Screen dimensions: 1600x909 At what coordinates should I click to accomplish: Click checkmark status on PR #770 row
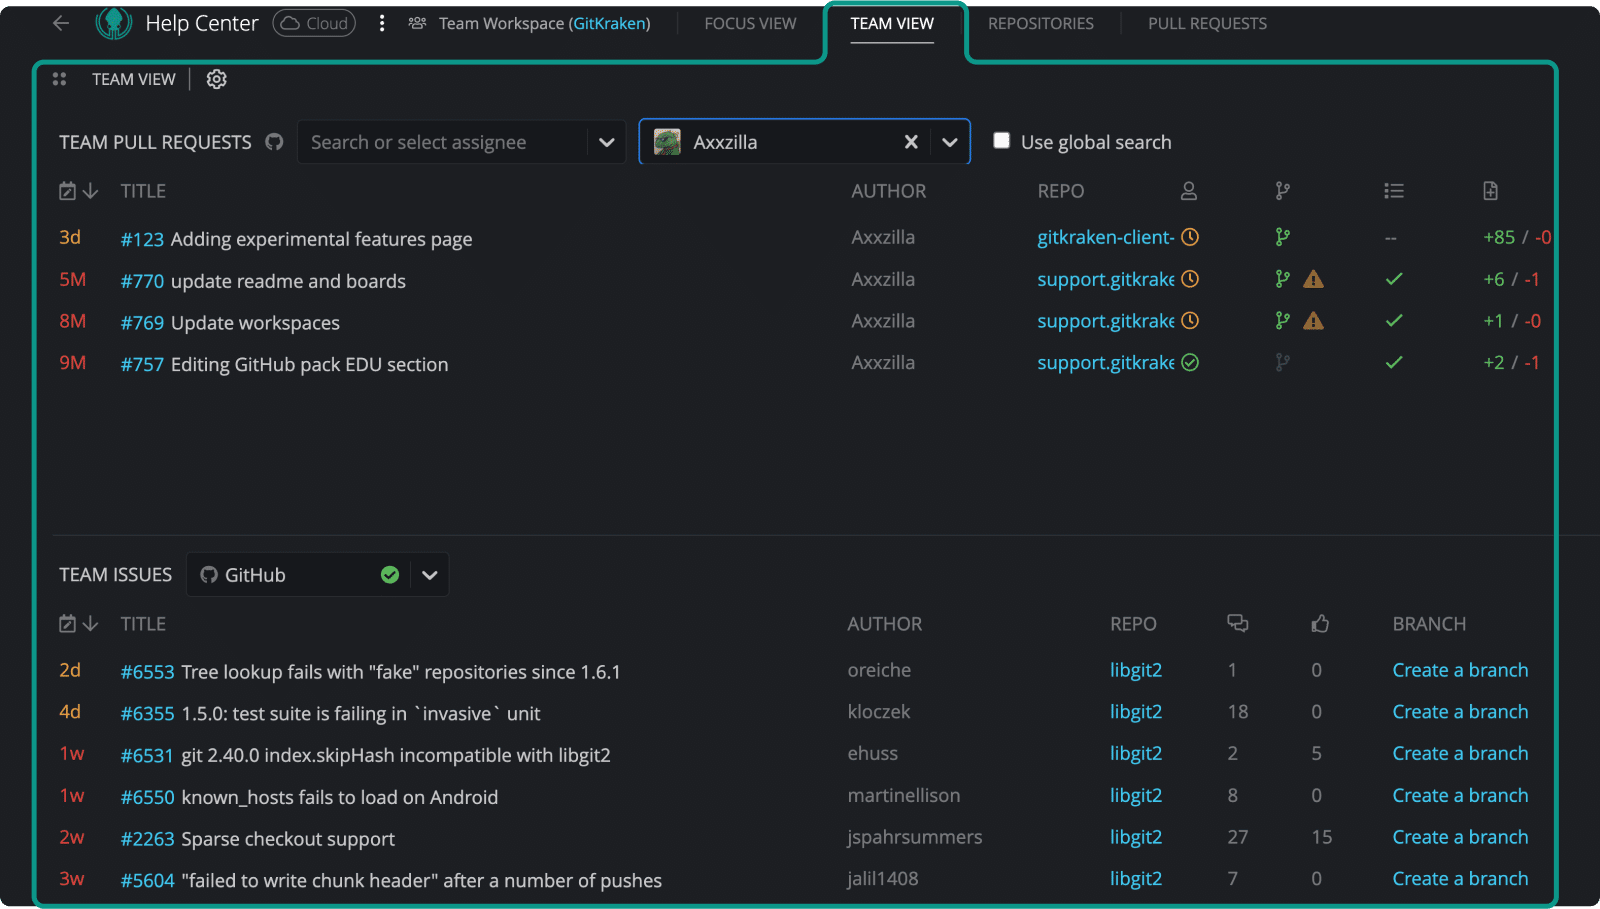1394,279
